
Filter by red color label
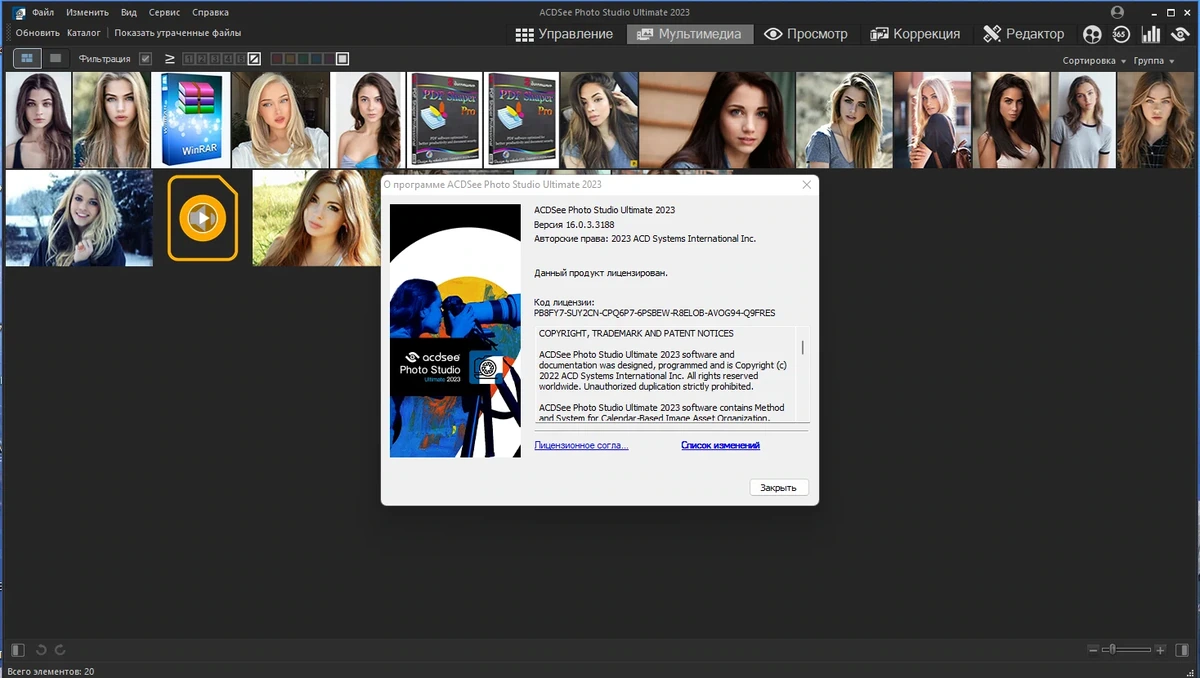pos(277,59)
